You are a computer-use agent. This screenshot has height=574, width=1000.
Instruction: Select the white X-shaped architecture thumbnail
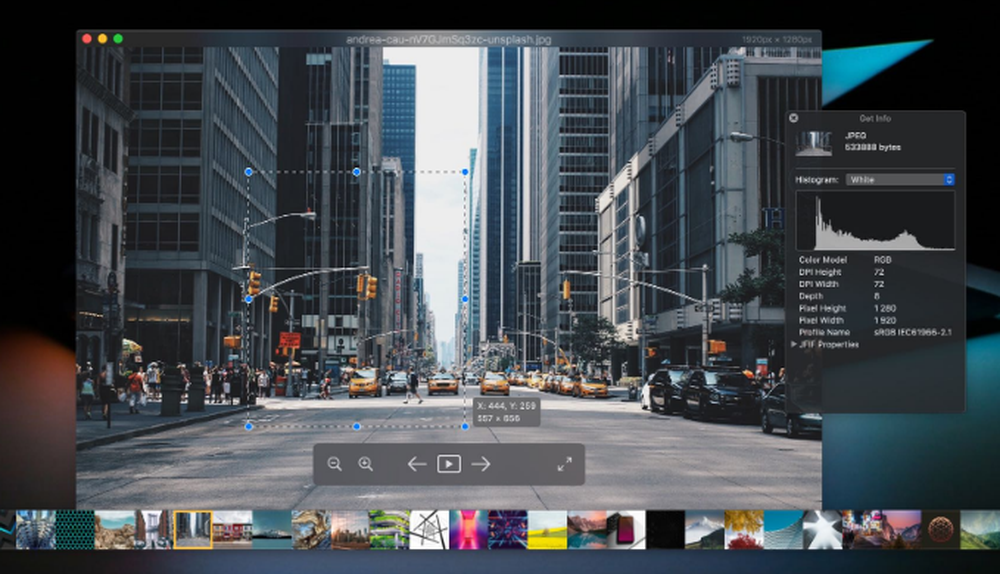[823, 529]
